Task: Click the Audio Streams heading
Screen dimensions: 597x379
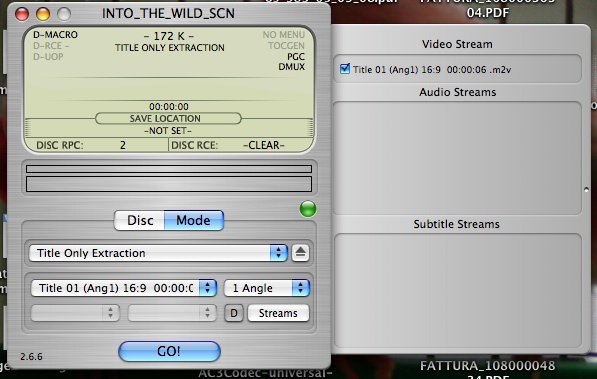Action: 458,92
